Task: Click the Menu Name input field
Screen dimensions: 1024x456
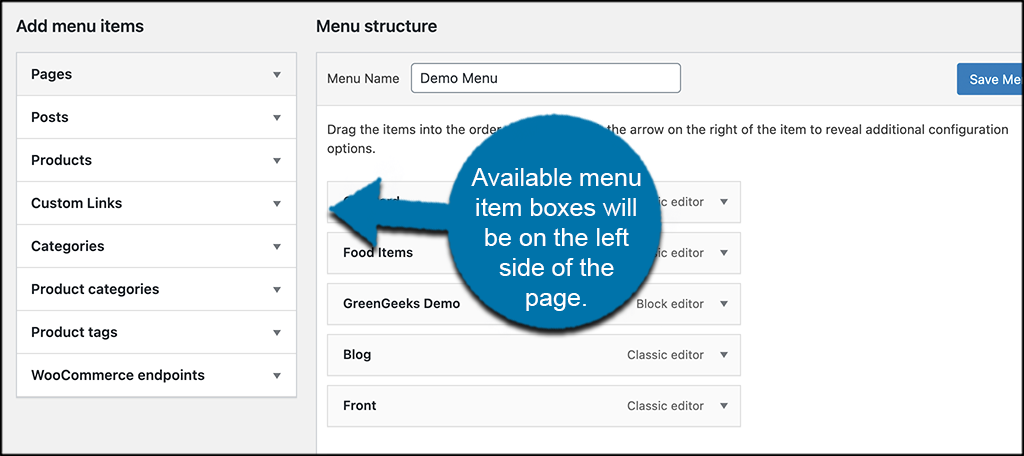Action: (546, 78)
